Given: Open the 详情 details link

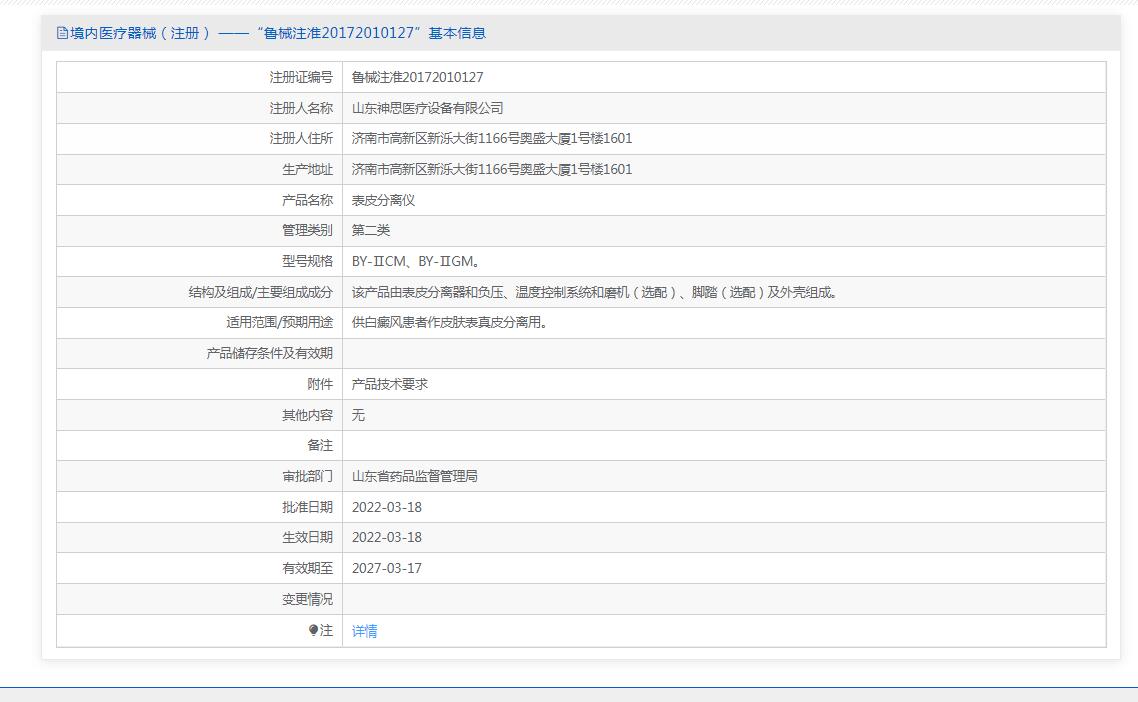Looking at the screenshot, I should [364, 631].
